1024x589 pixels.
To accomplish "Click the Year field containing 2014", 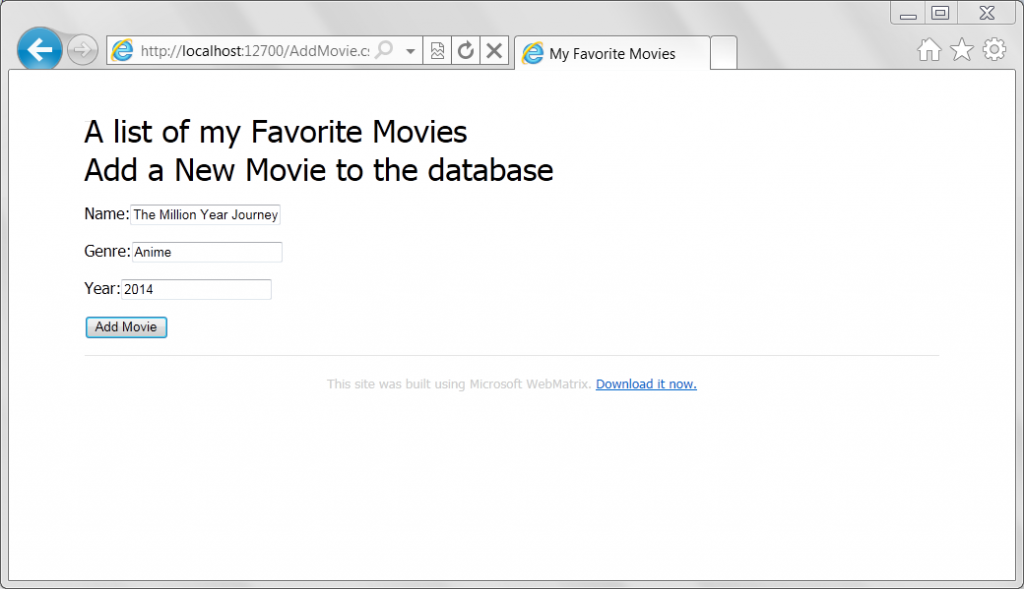I will (196, 289).
